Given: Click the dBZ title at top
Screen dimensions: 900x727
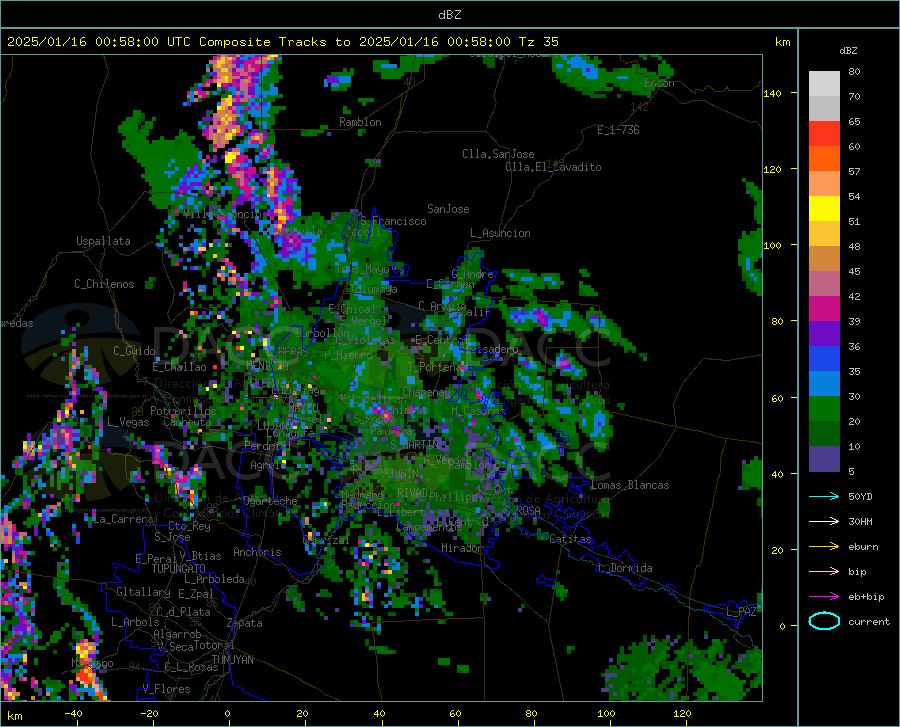Looking at the screenshot, I should 449,15.
